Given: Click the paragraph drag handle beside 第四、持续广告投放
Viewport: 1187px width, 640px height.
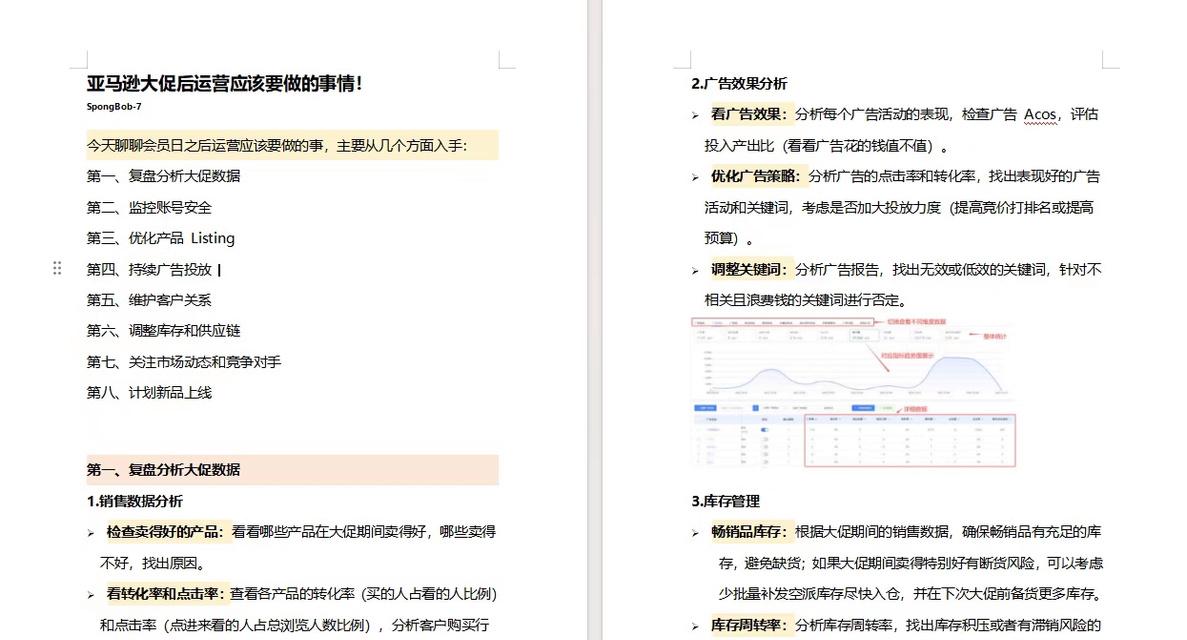Looking at the screenshot, I should (57, 268).
